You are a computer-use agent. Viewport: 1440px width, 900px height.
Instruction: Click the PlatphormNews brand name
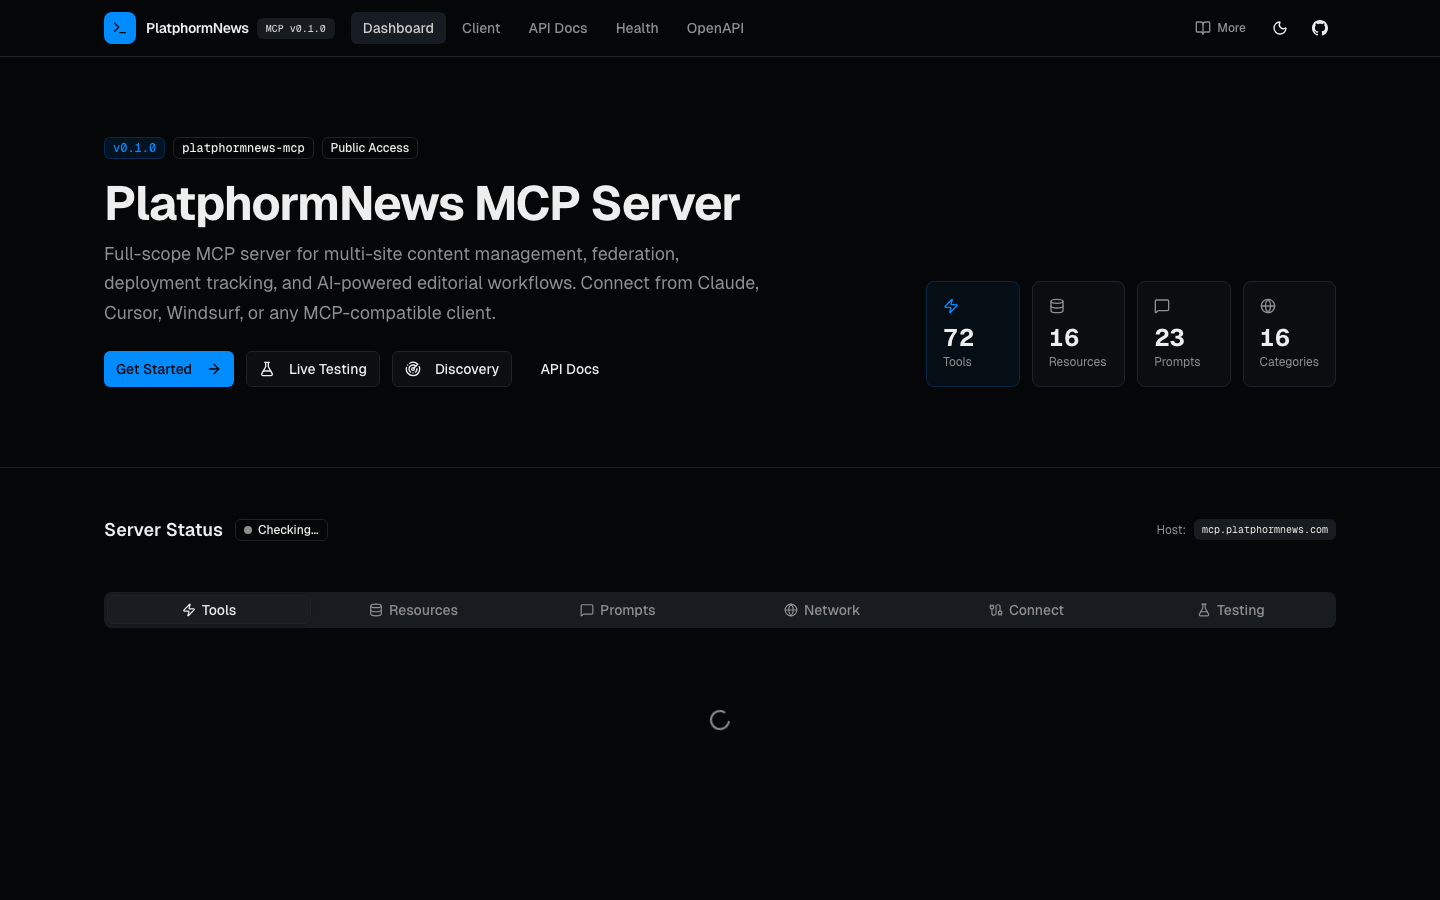click(197, 28)
